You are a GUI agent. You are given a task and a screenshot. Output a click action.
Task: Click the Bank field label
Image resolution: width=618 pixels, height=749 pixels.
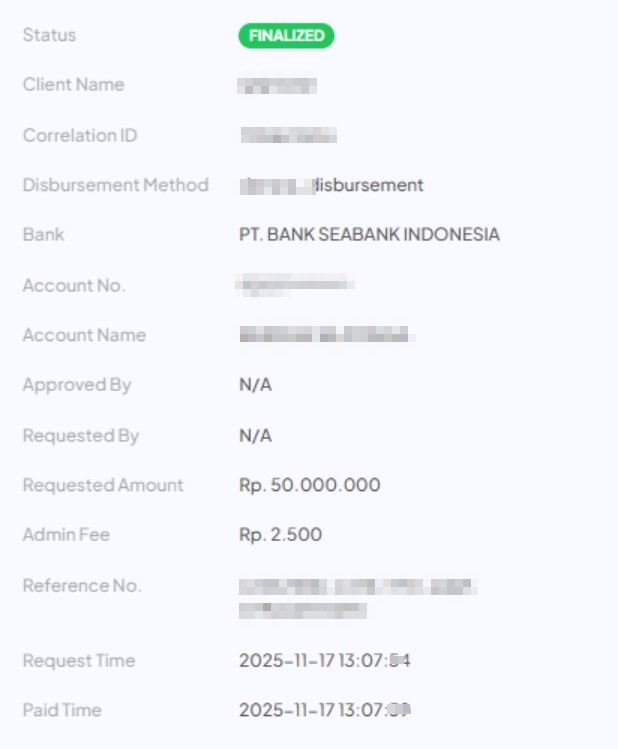pos(44,235)
